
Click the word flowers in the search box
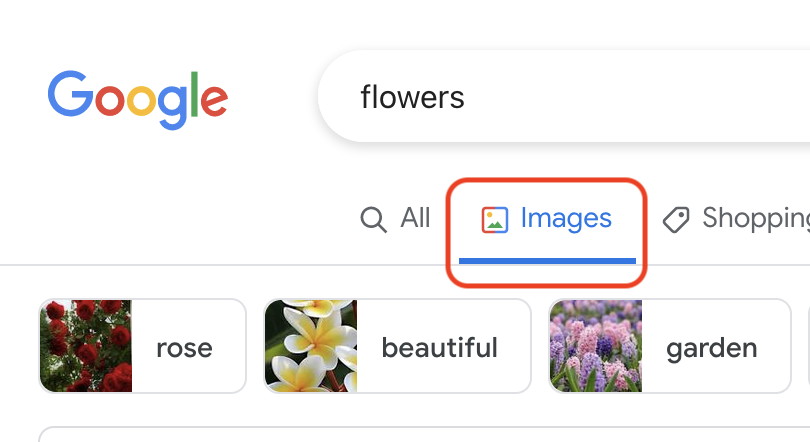(x=412, y=97)
